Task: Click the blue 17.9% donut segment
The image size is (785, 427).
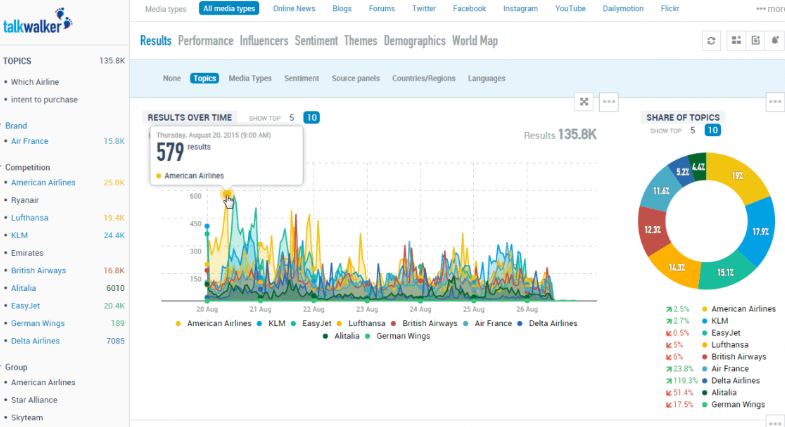Action: [760, 231]
